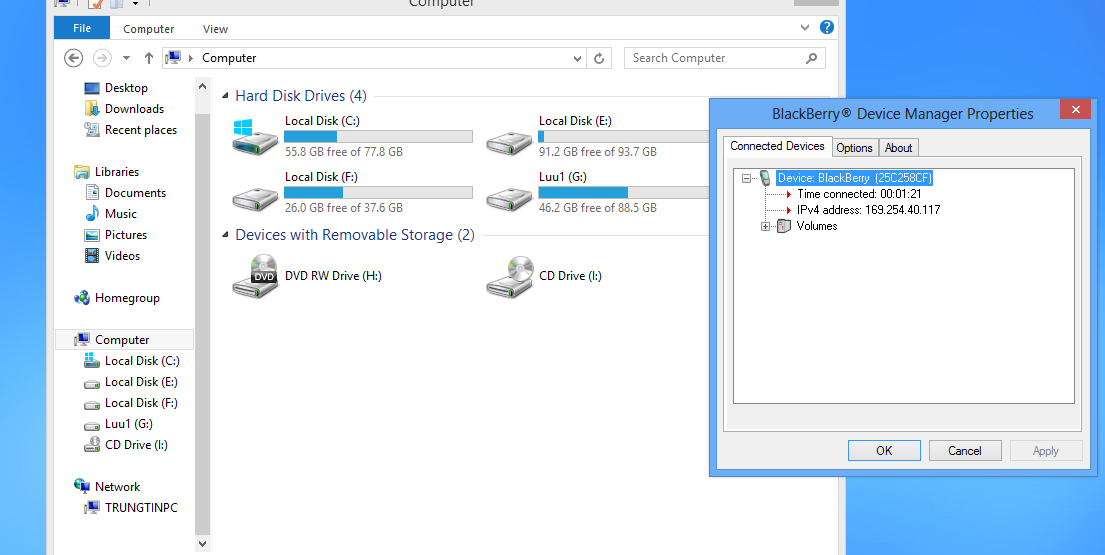Select the CD Drive (I:) icon in main pane
This screenshot has width=1105, height=555.
(x=509, y=276)
